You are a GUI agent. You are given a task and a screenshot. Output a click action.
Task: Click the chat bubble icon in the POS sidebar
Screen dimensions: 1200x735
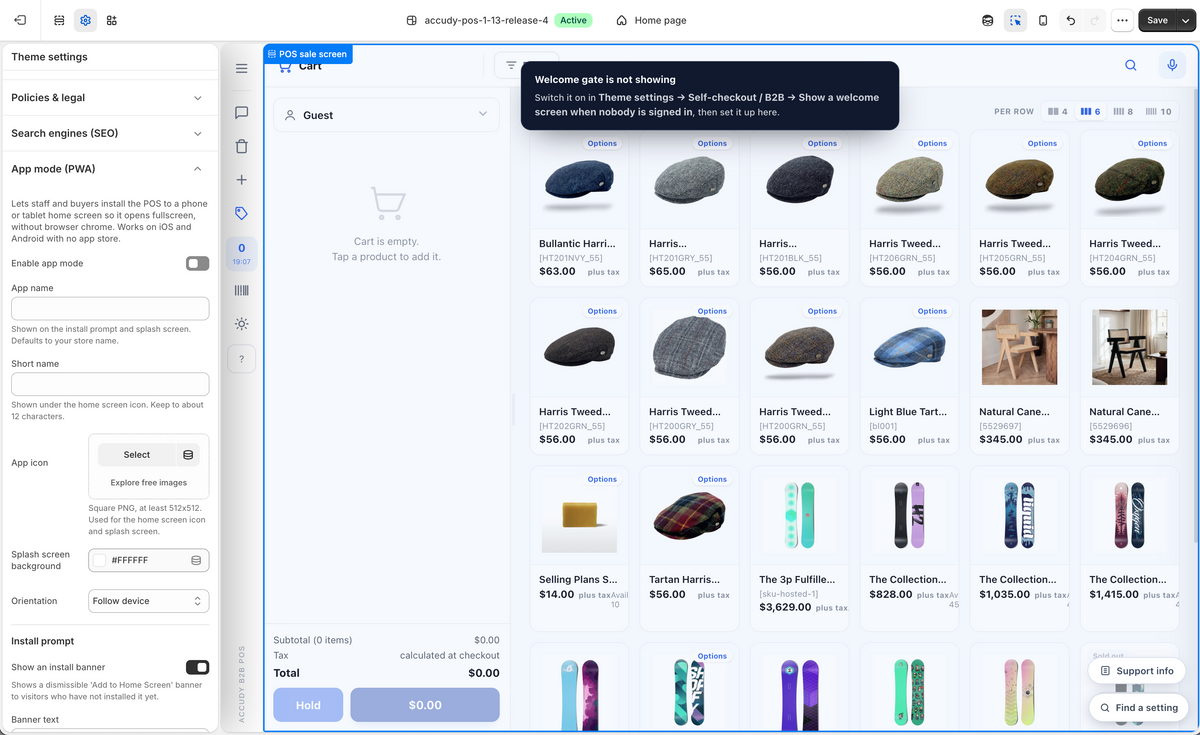click(x=241, y=113)
